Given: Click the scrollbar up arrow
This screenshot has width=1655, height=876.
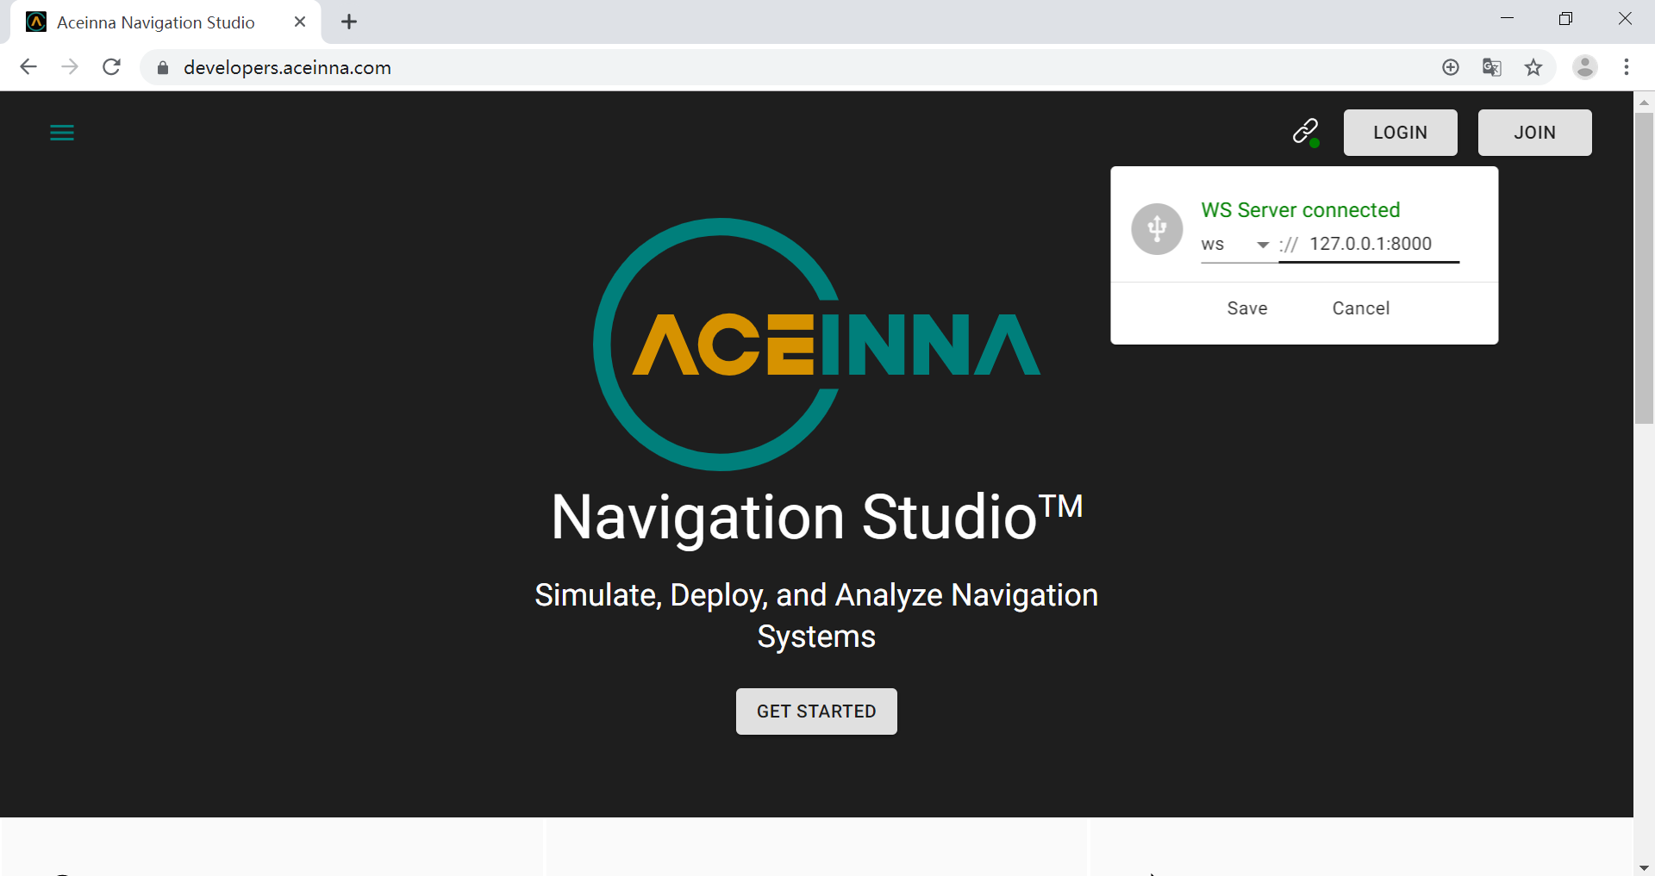Looking at the screenshot, I should (1644, 102).
